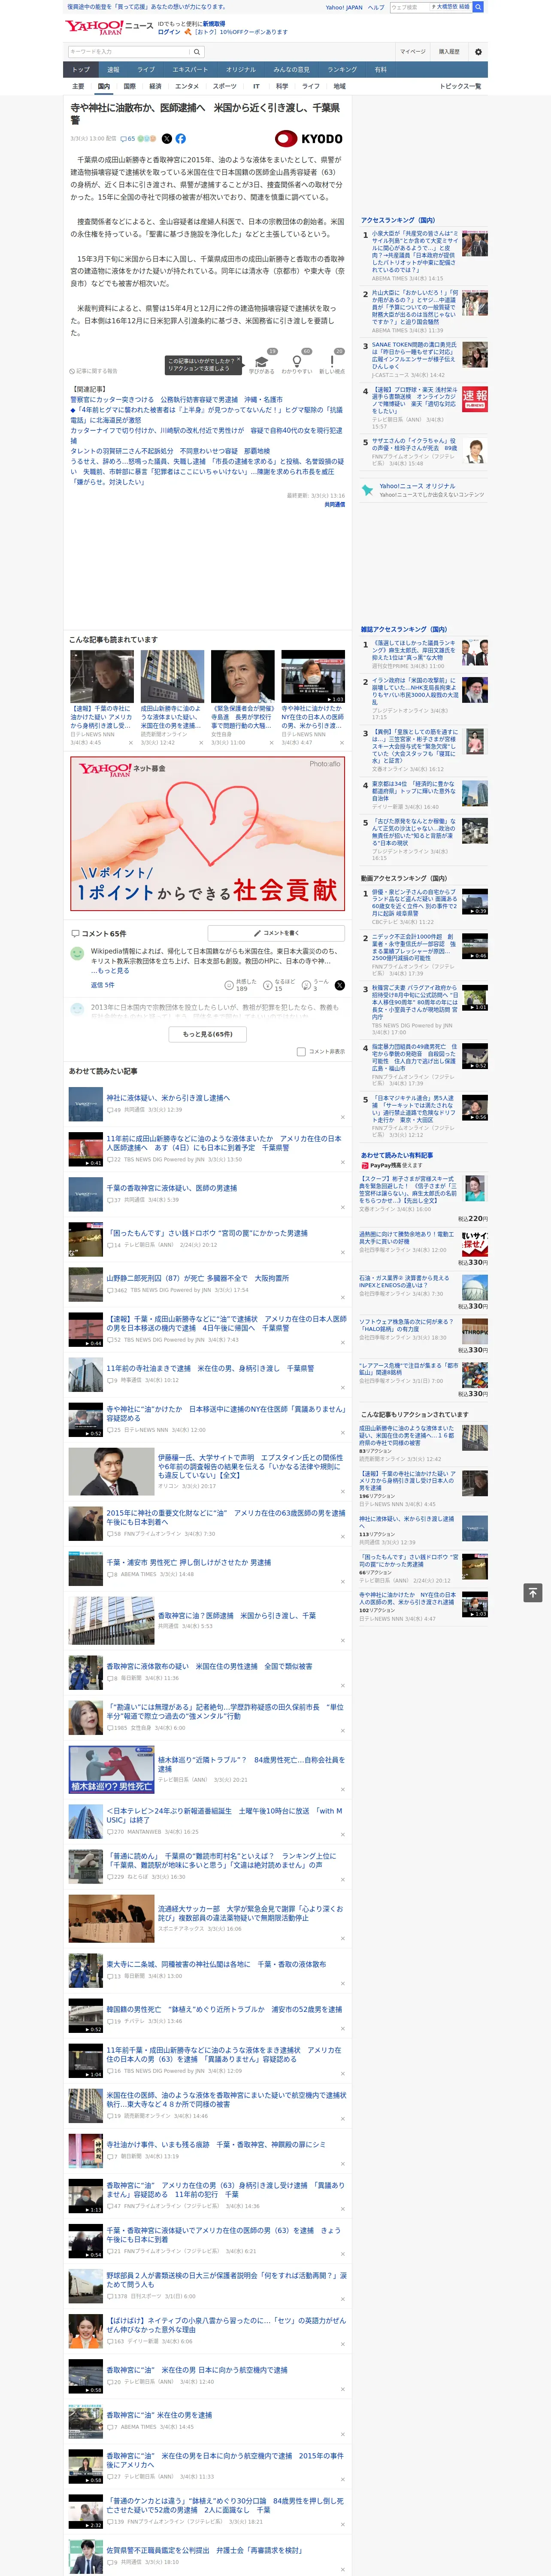Dismiss the 11年前の寺社油まきで逮捕 row
The width and height of the screenshot is (551, 2576).
pyautogui.click(x=343, y=1387)
